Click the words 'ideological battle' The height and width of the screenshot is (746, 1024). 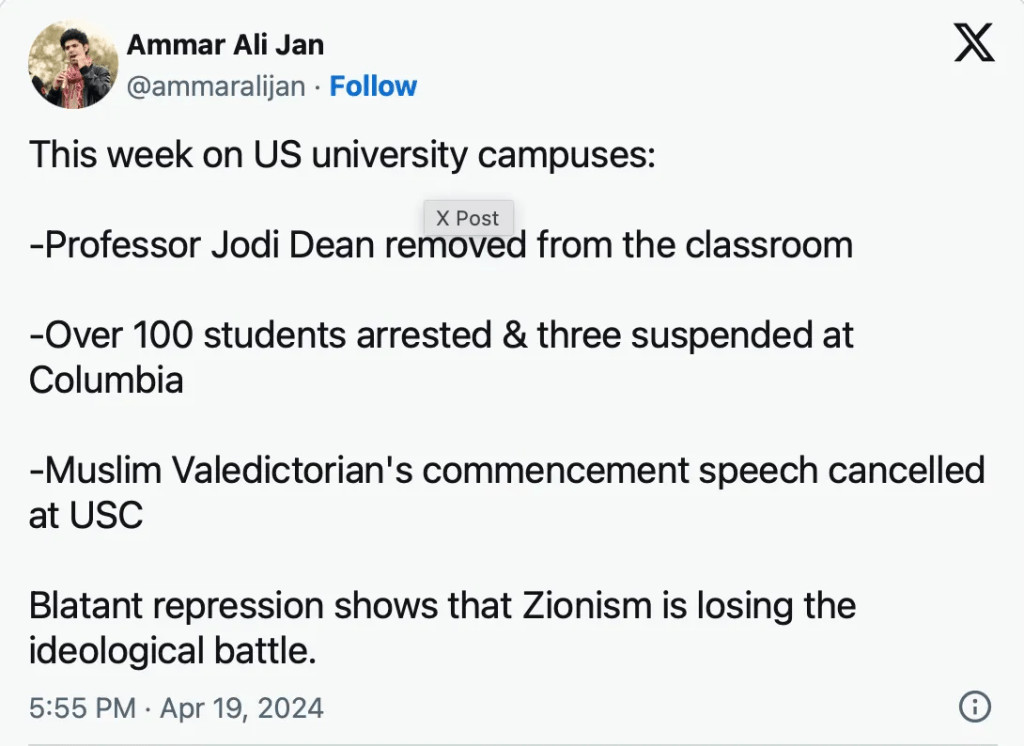172,650
